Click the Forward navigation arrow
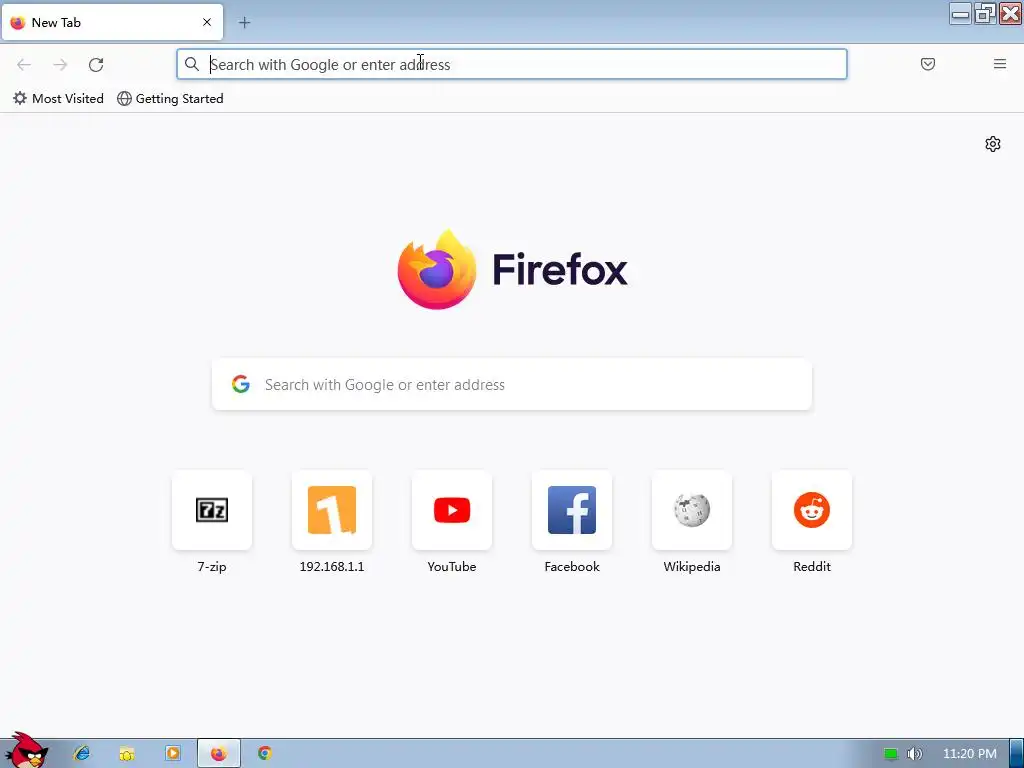Viewport: 1024px width, 768px height. pos(60,65)
